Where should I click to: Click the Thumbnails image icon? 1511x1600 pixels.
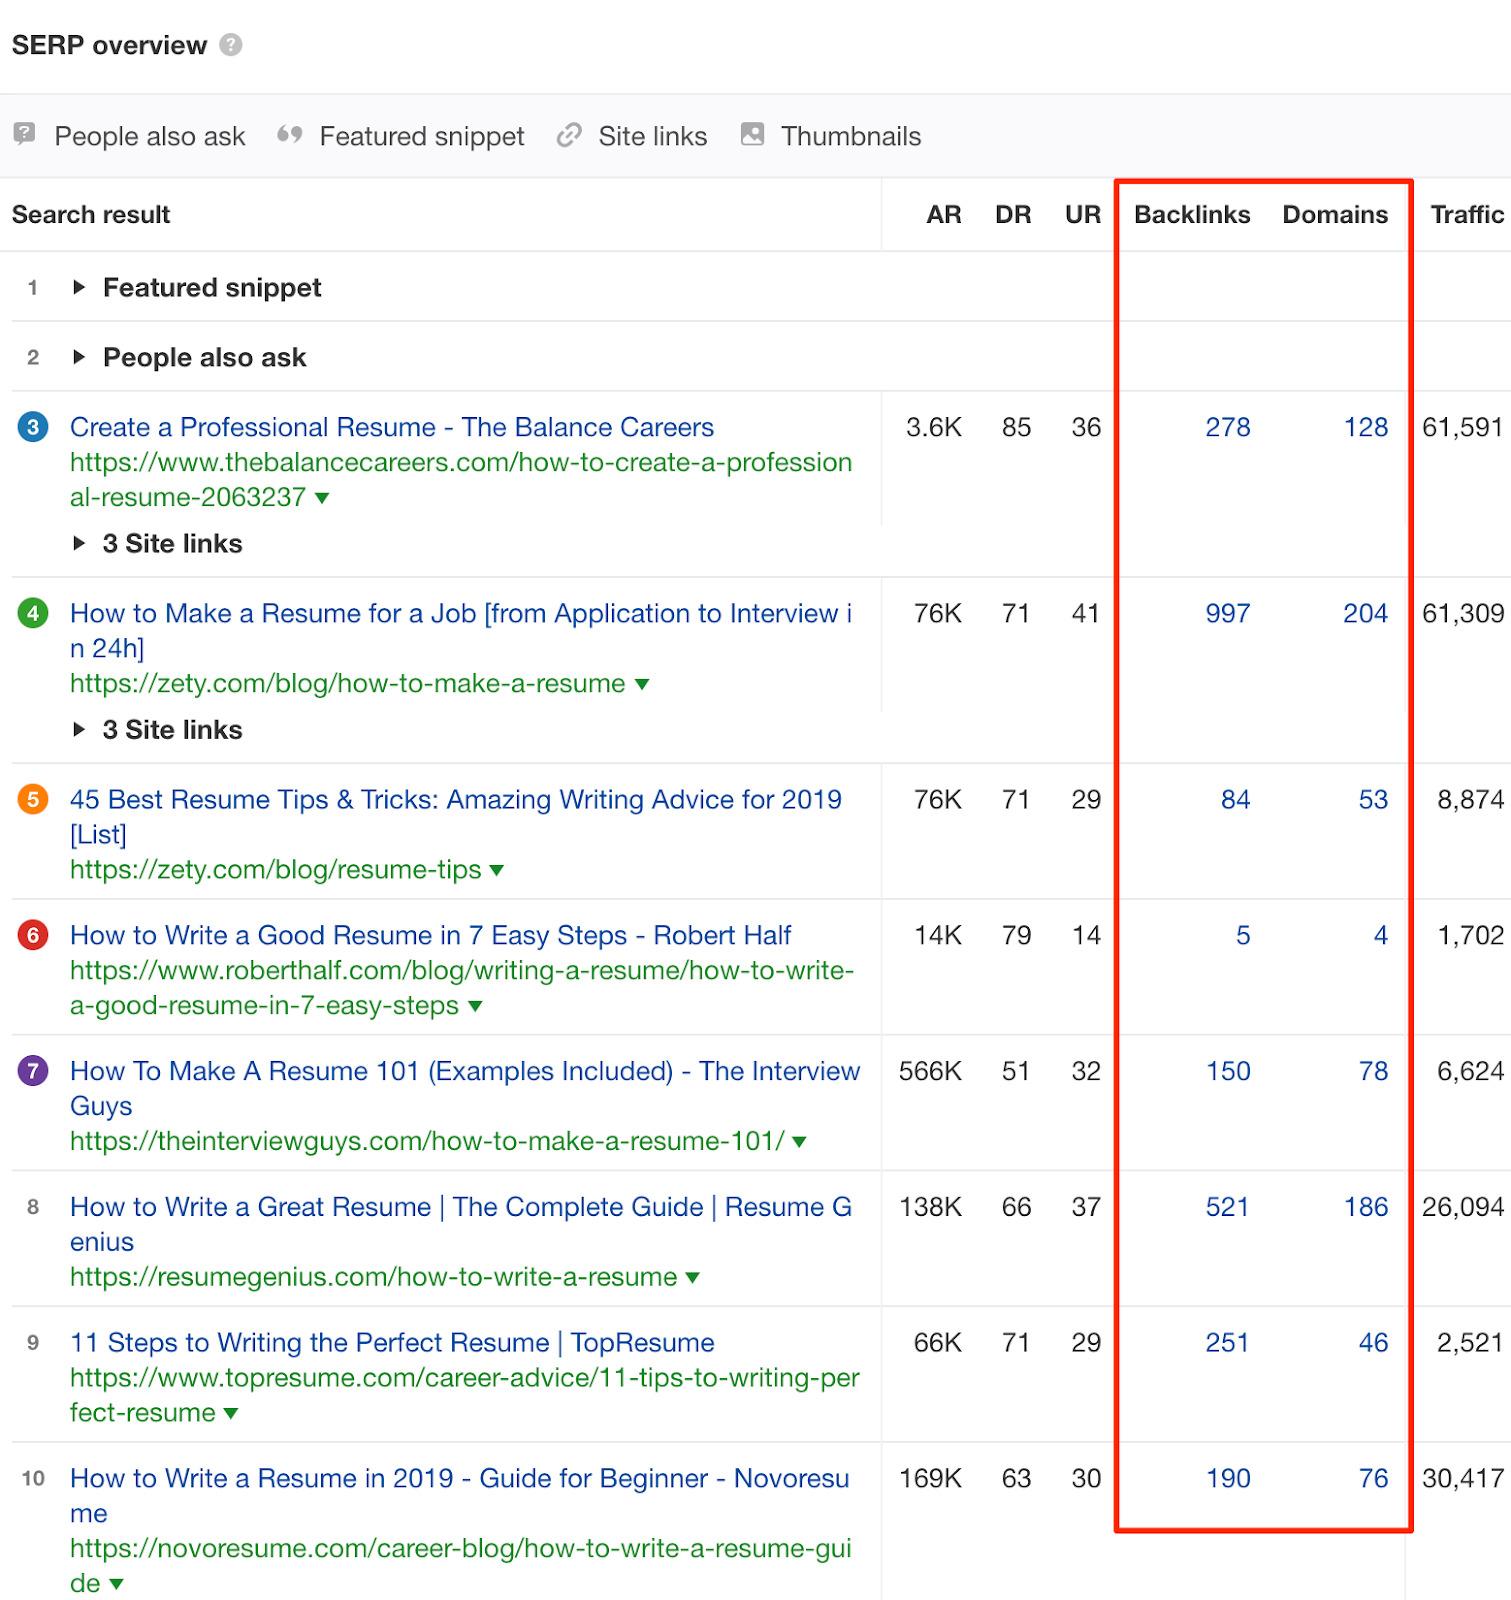(752, 135)
